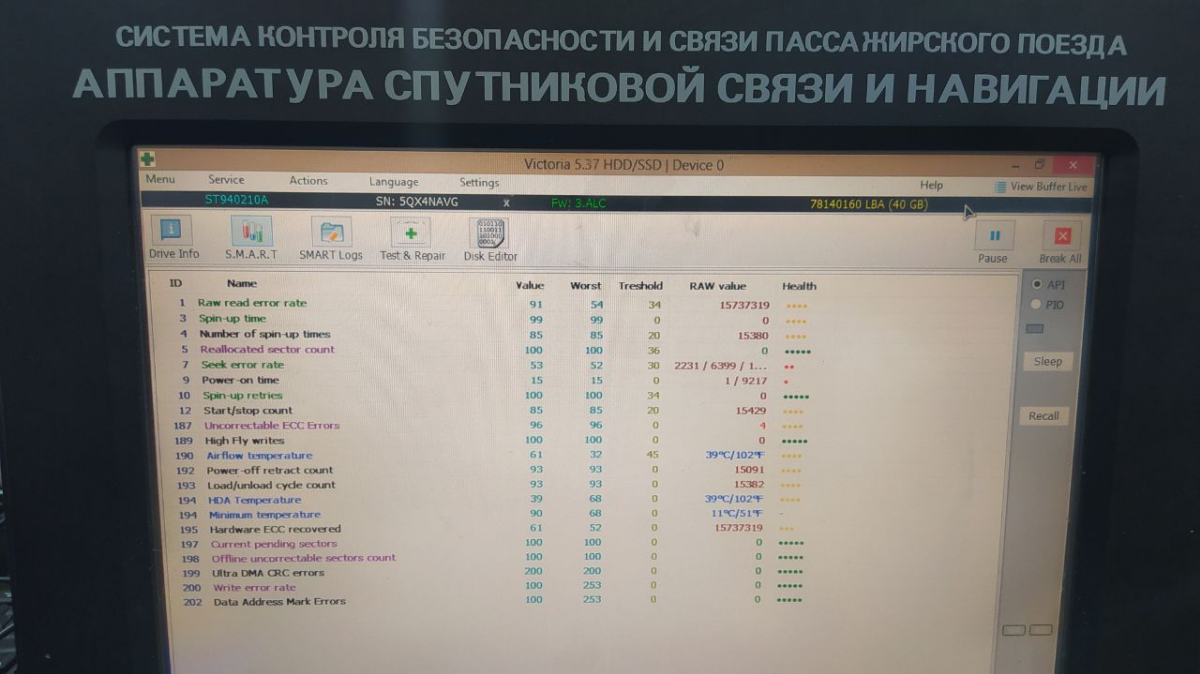
Task: Click the RAW value column header
Action: pyautogui.click(x=718, y=286)
